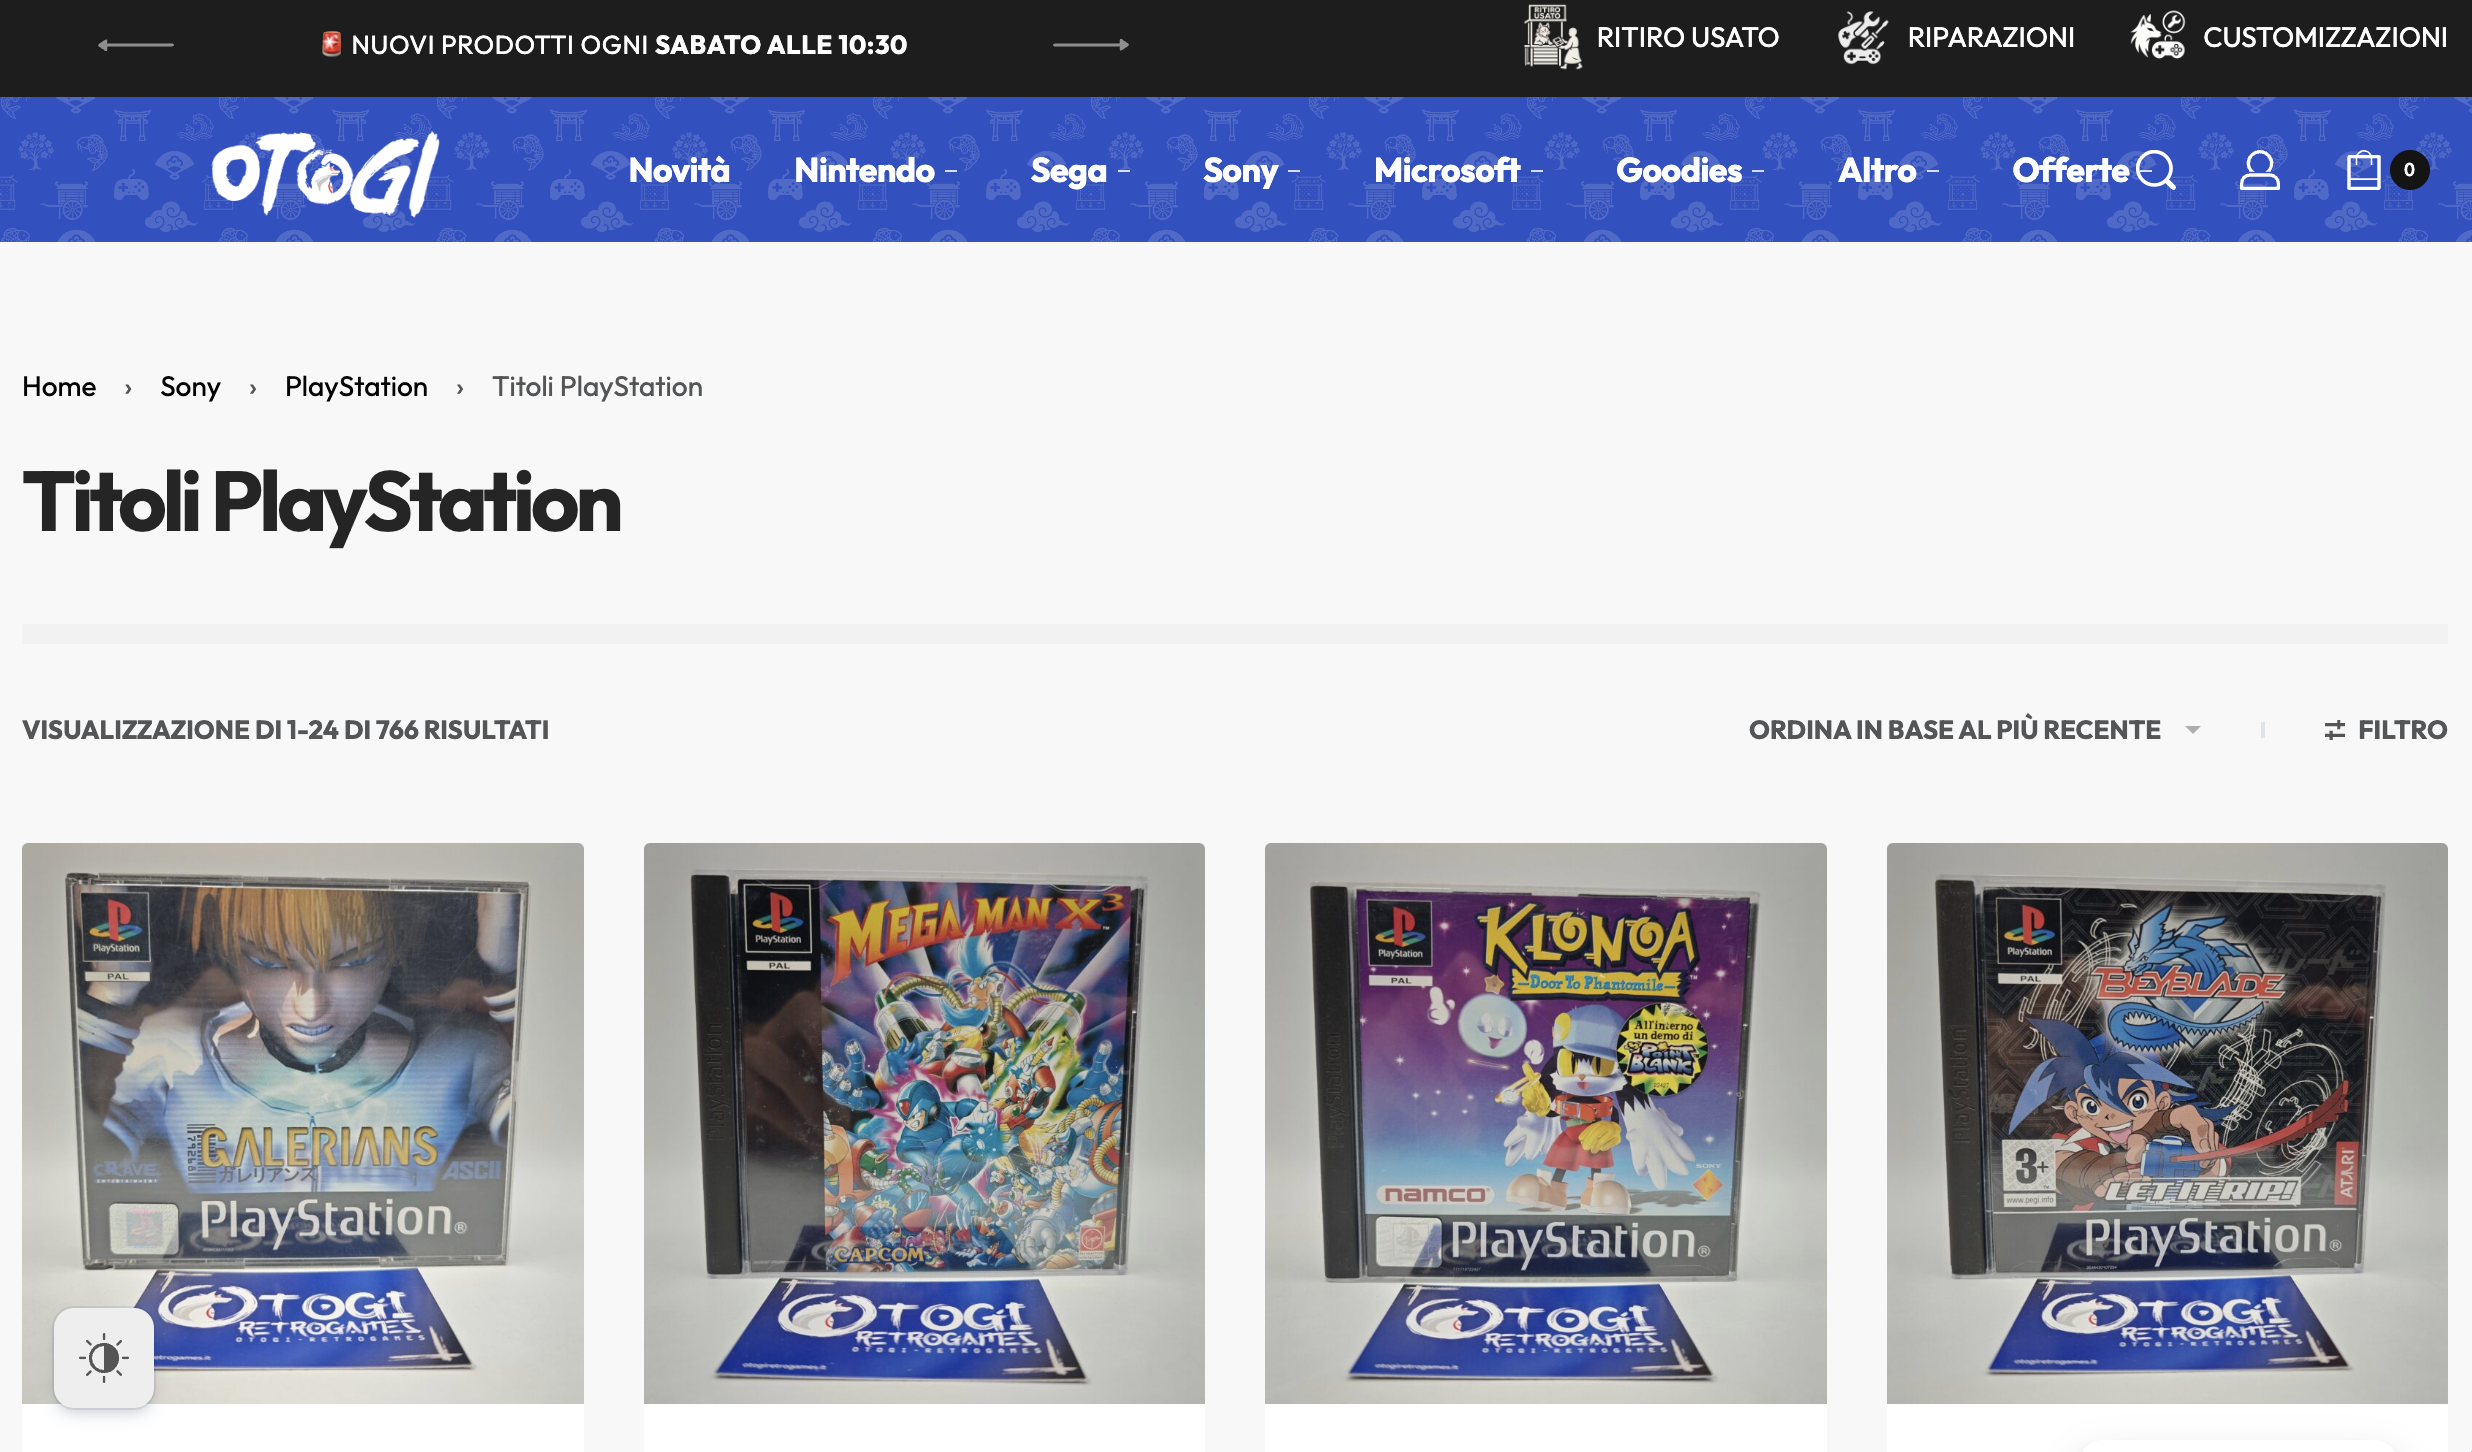This screenshot has width=2472, height=1452.
Task: Open the Beyblade product thumbnail
Action: click(2167, 1123)
